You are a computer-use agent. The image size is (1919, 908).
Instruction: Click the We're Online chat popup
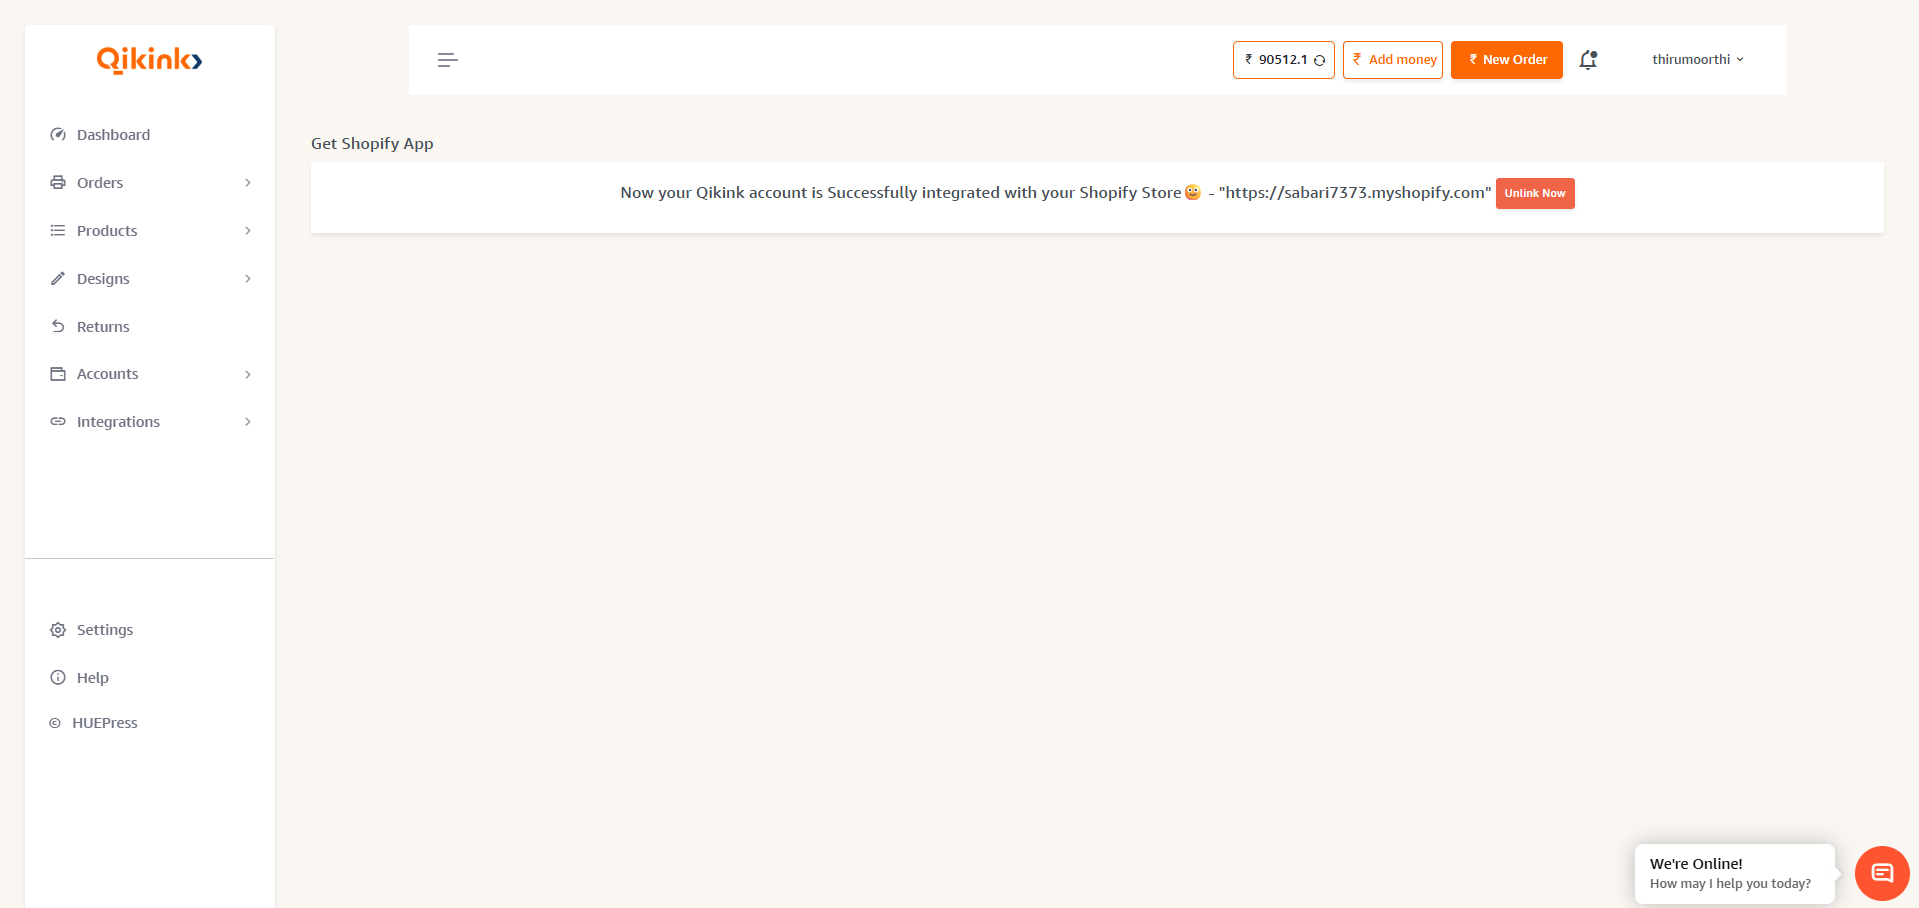pos(1733,873)
